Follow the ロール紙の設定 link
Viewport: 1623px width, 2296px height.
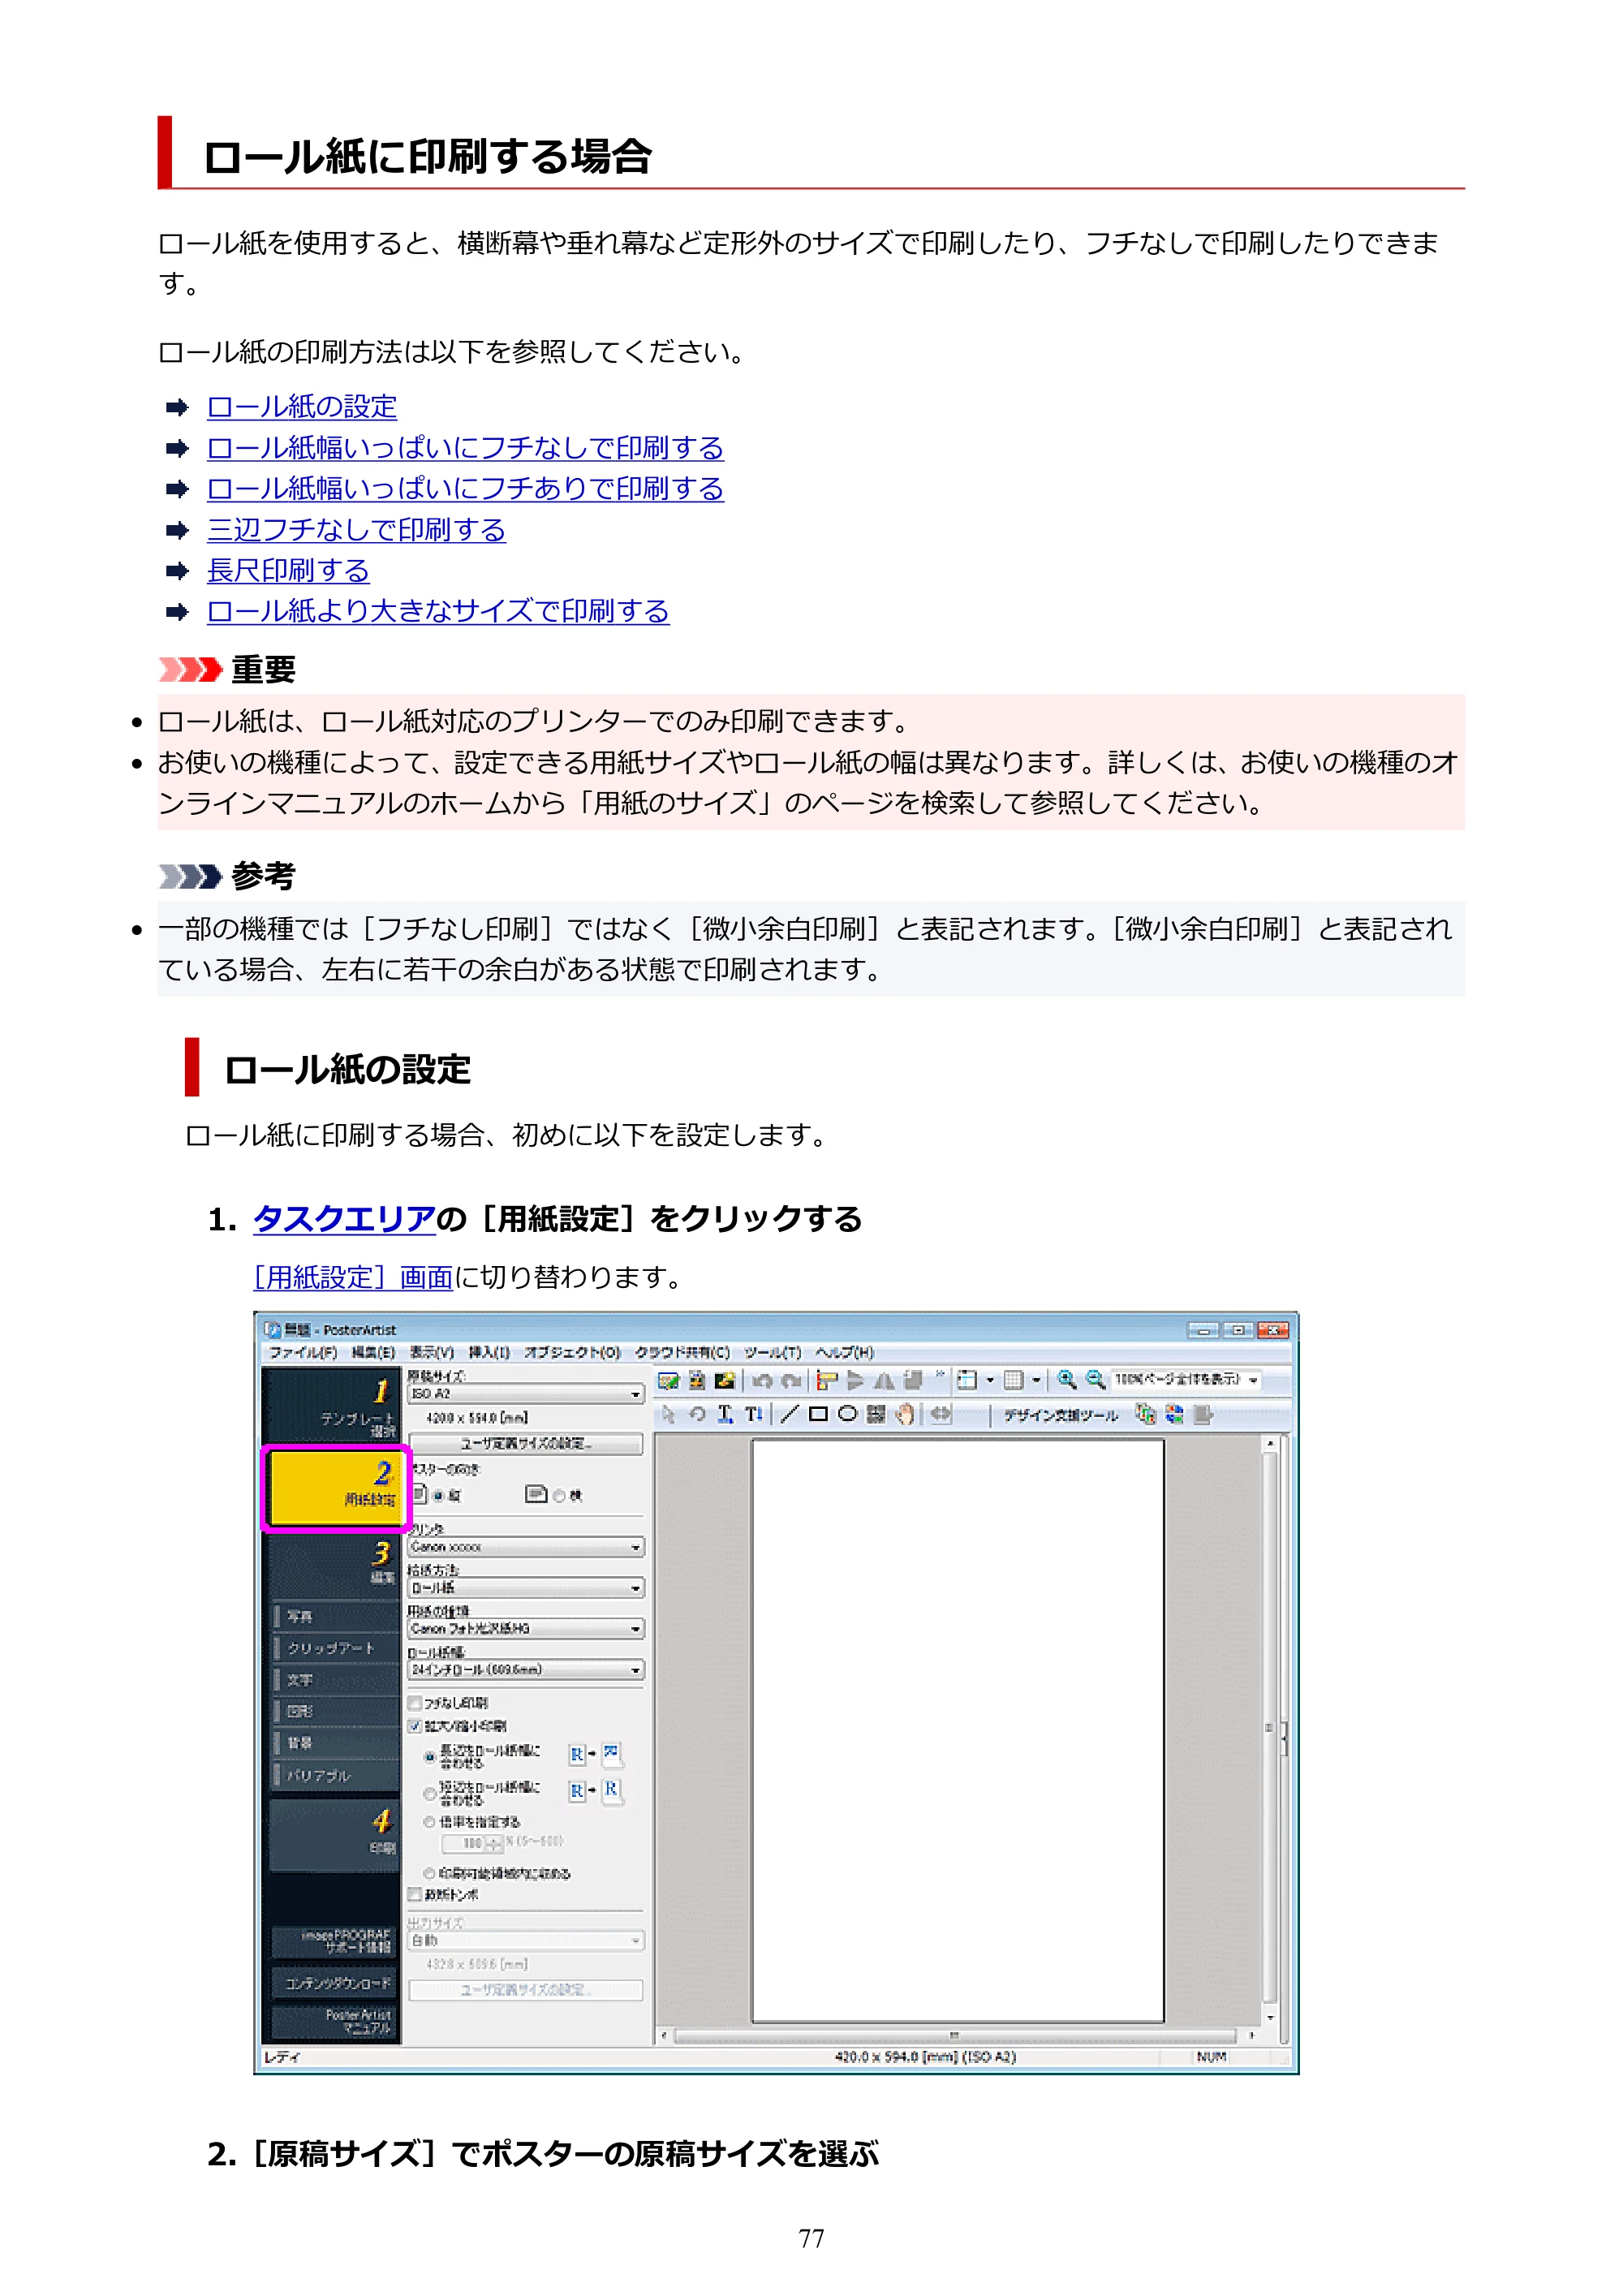point(302,406)
